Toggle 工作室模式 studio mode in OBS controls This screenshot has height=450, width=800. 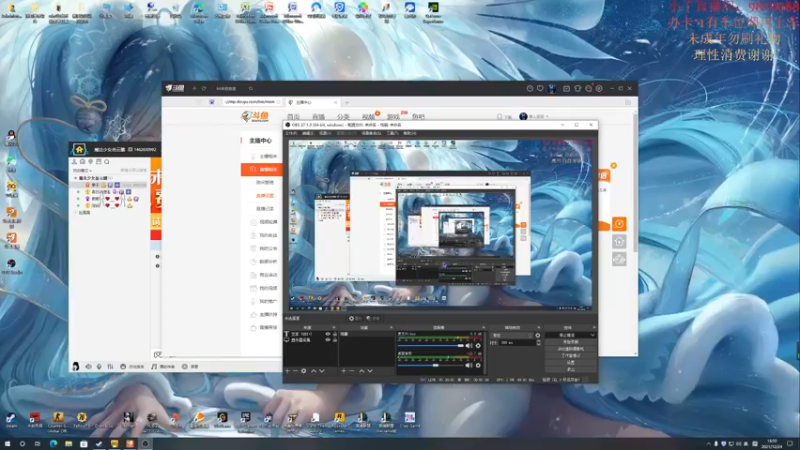(570, 355)
